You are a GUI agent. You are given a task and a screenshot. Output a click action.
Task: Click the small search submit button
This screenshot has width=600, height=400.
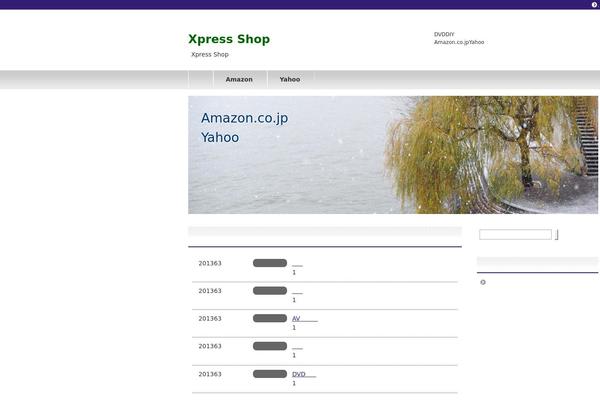[556, 234]
